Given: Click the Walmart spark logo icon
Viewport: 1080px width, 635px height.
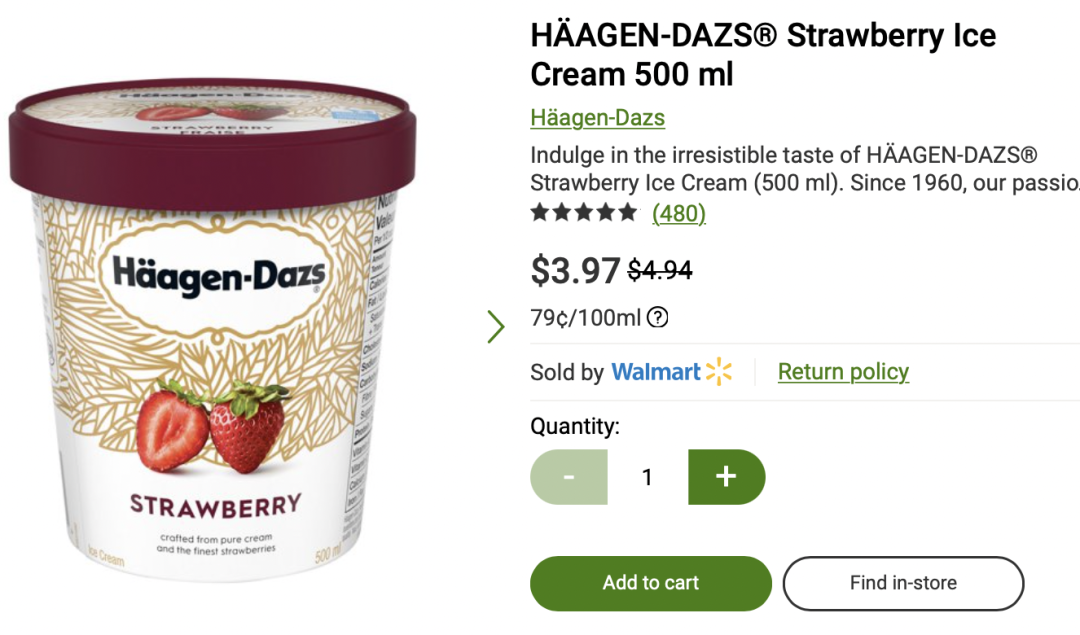Looking at the screenshot, I should [719, 372].
